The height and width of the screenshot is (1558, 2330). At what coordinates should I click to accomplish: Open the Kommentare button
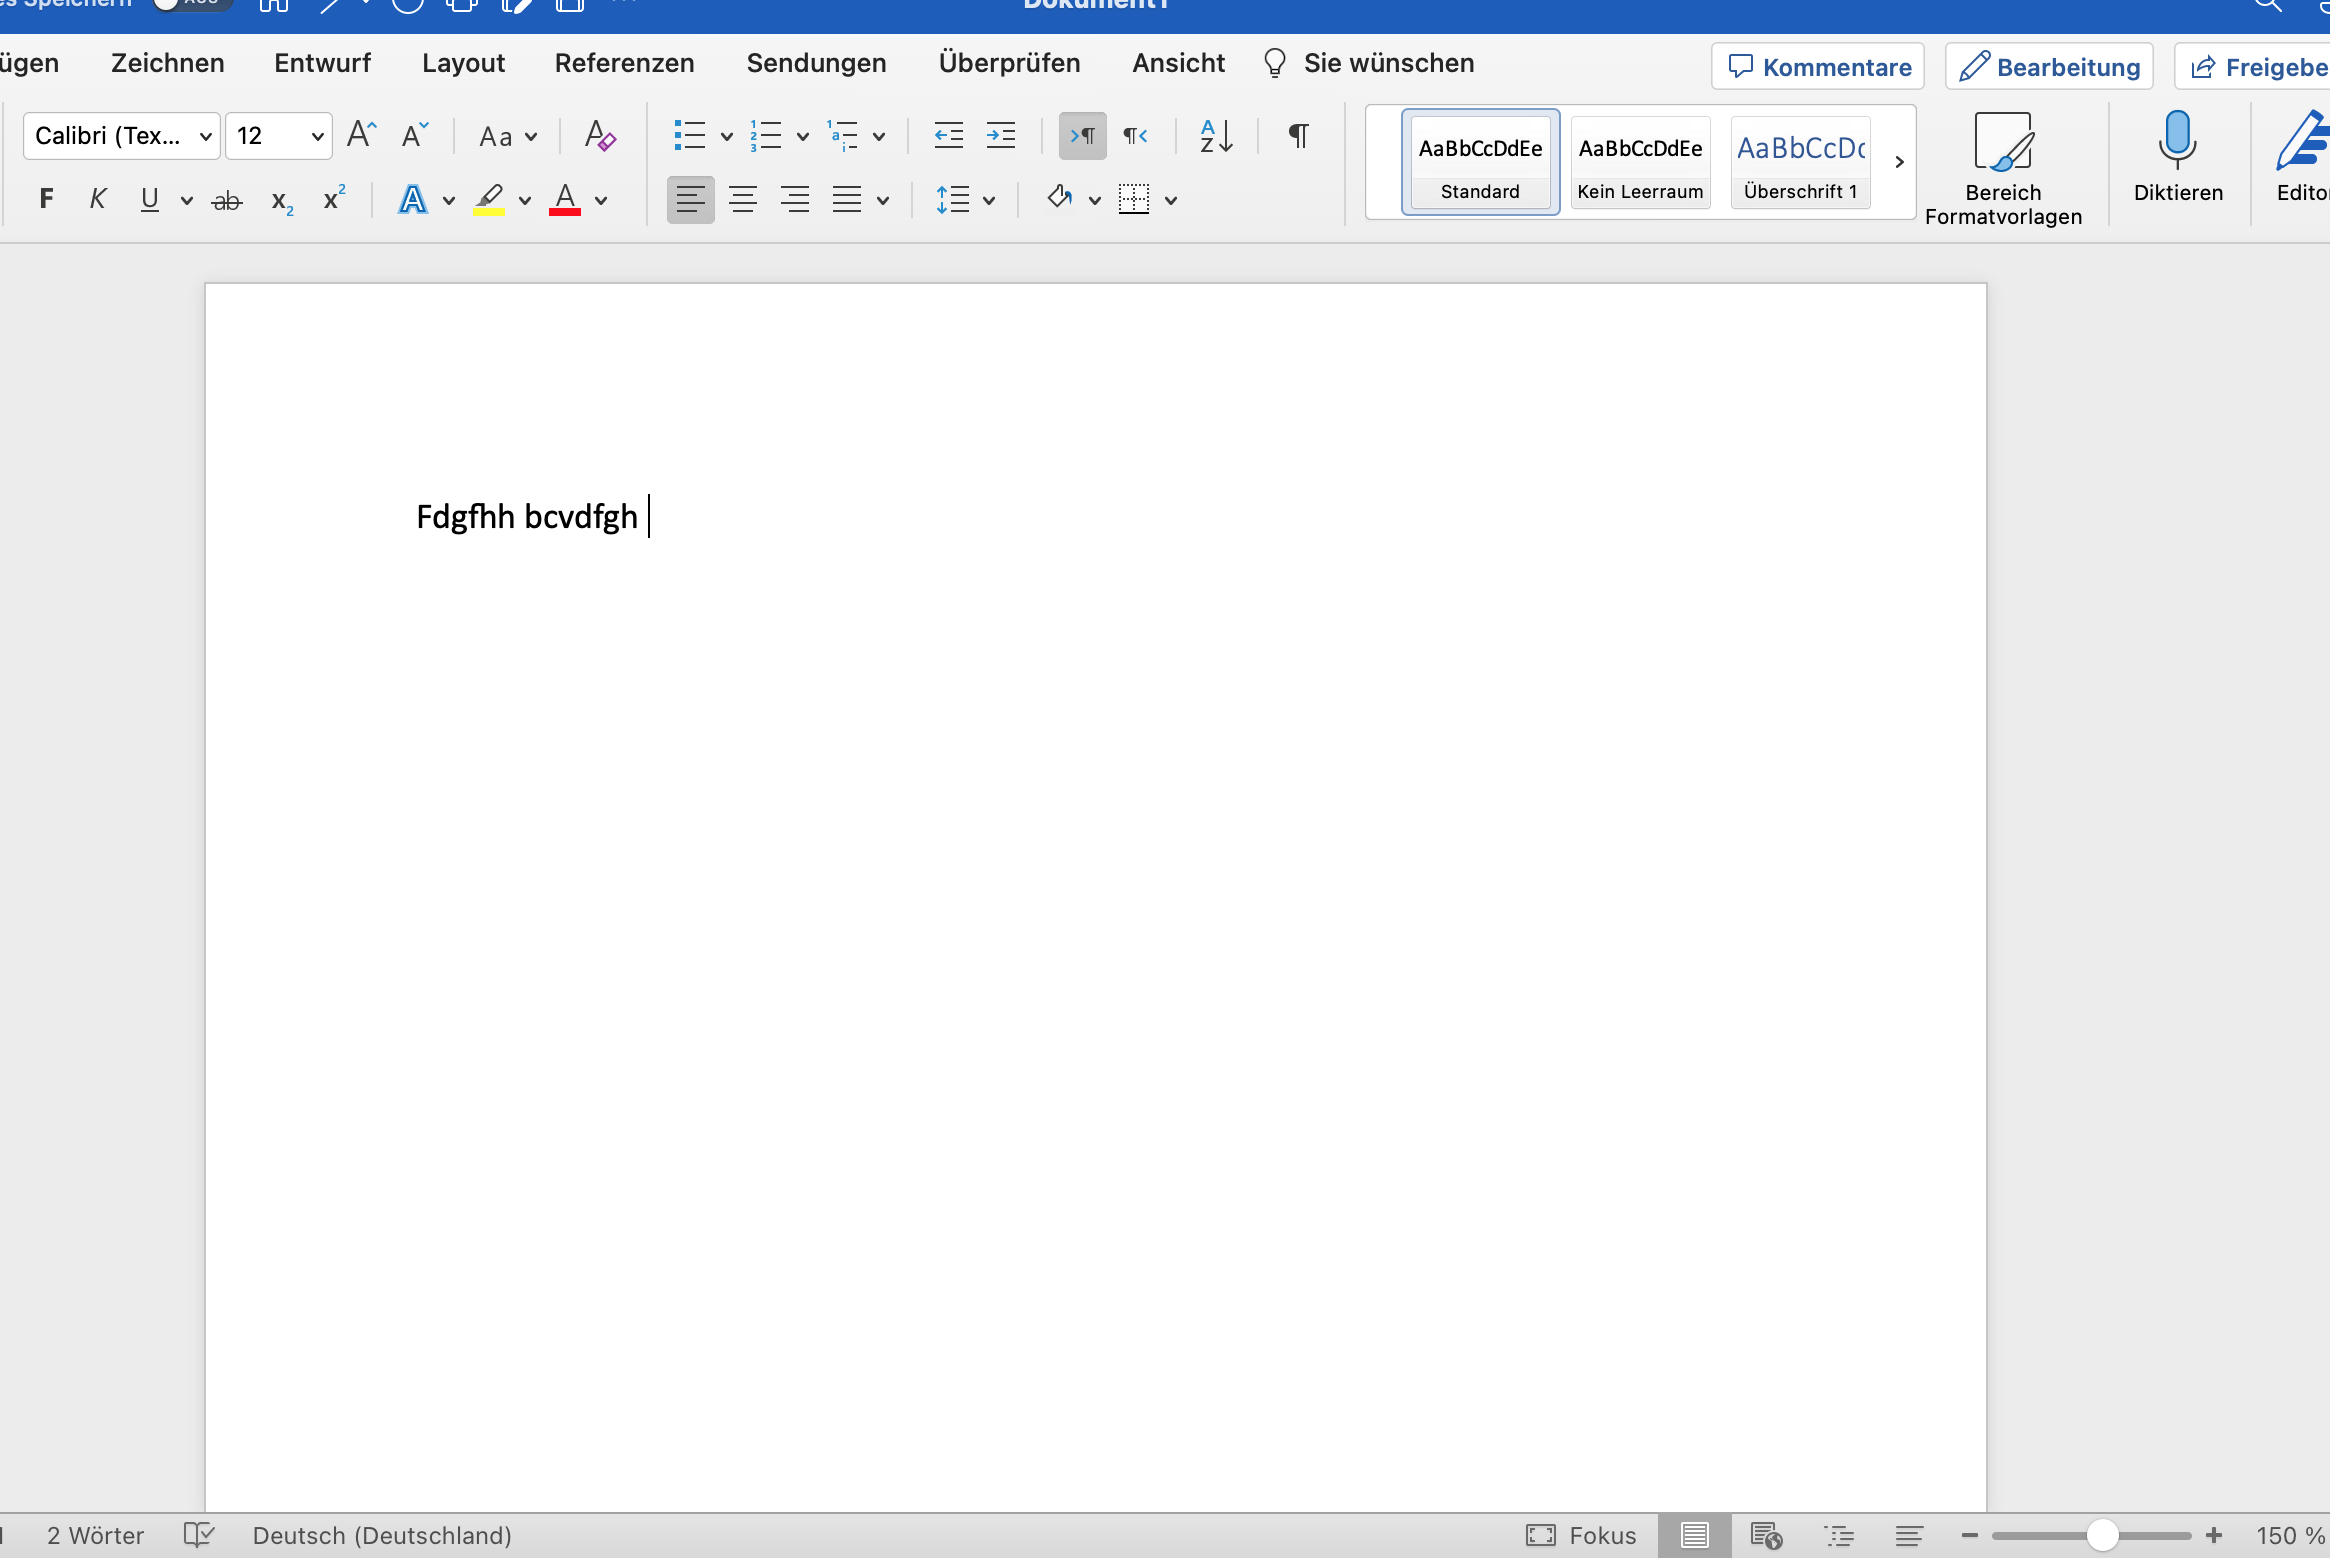click(x=1818, y=67)
